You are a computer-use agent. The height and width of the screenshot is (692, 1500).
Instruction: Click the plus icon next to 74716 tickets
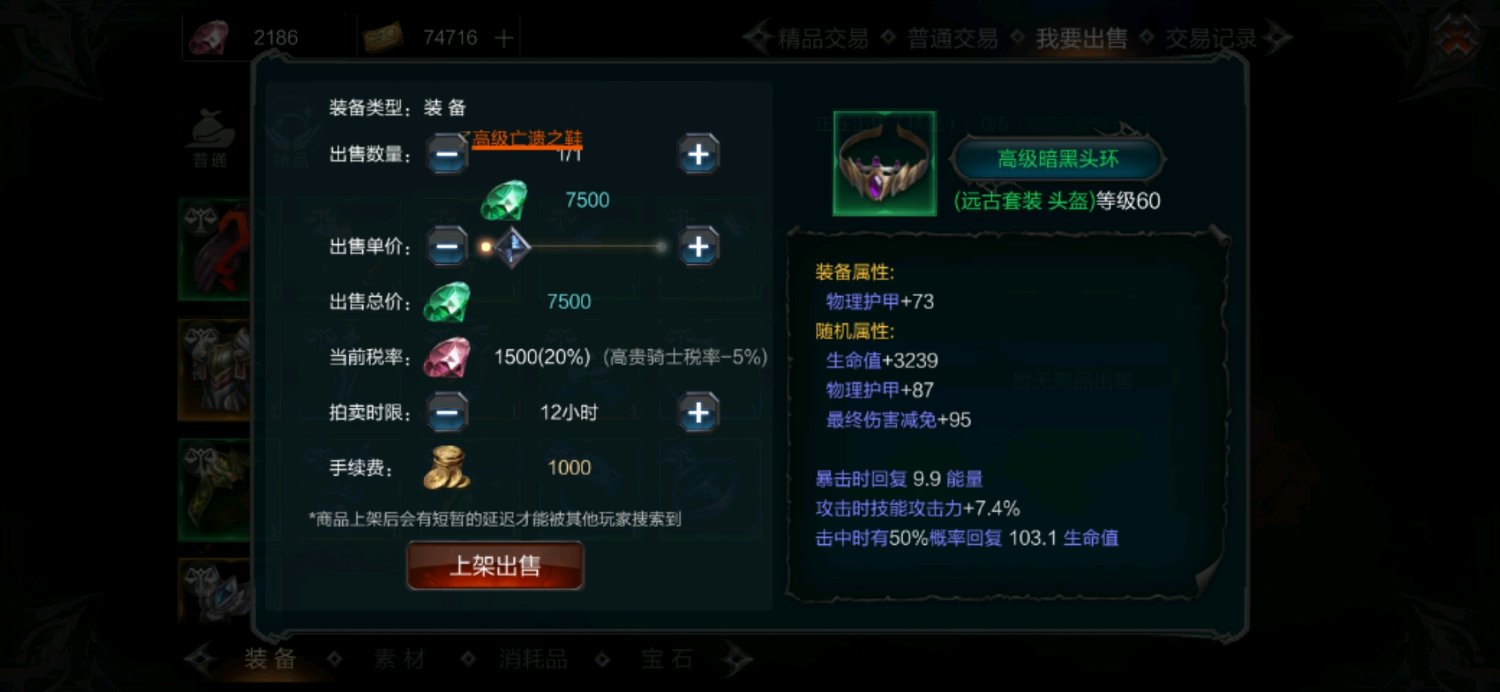click(x=504, y=38)
